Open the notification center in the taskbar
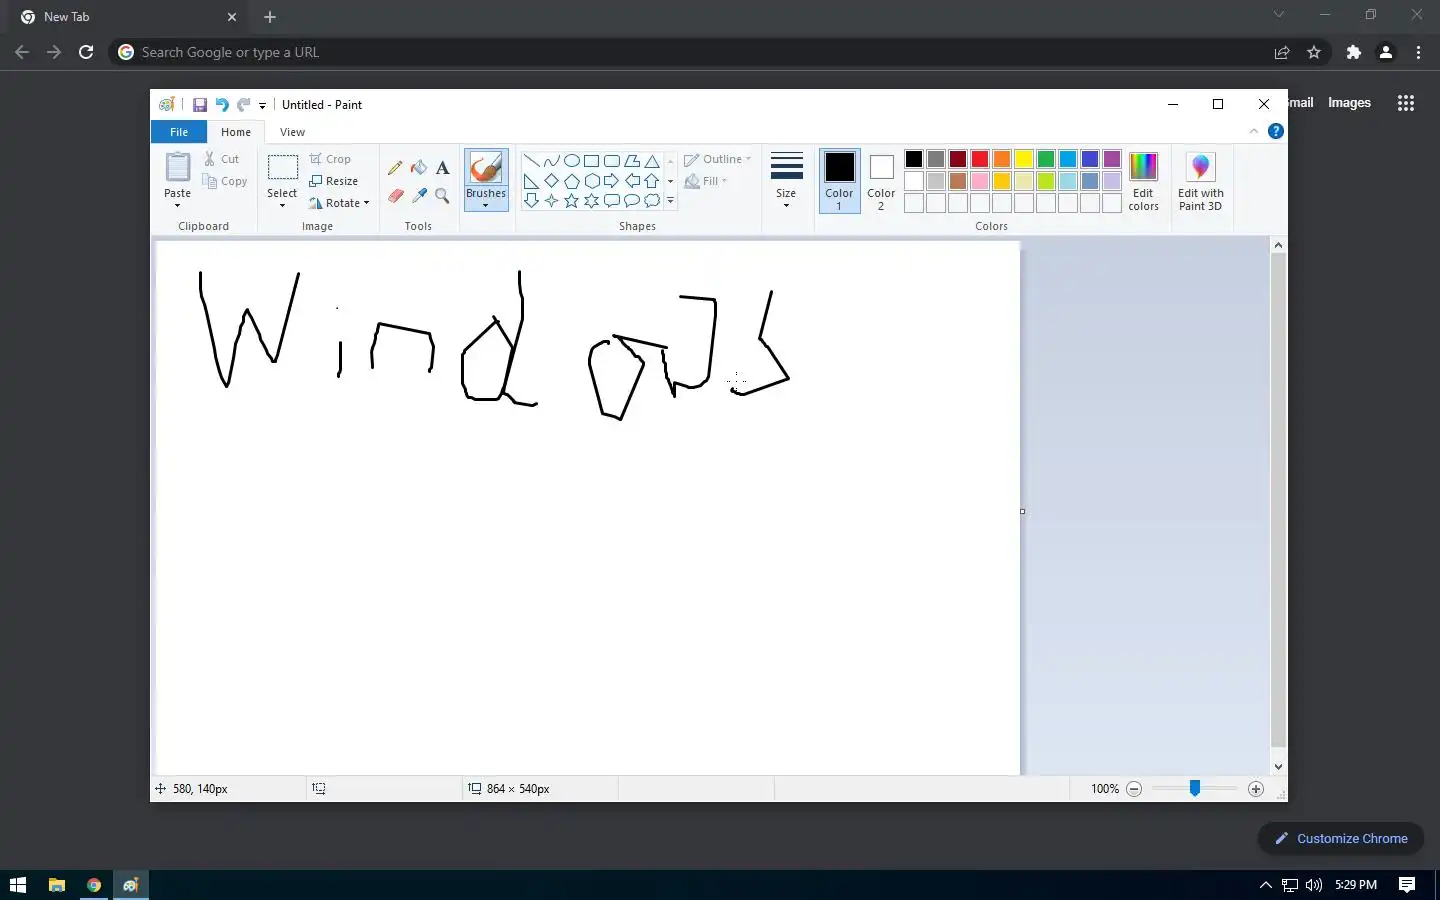 (x=1407, y=885)
